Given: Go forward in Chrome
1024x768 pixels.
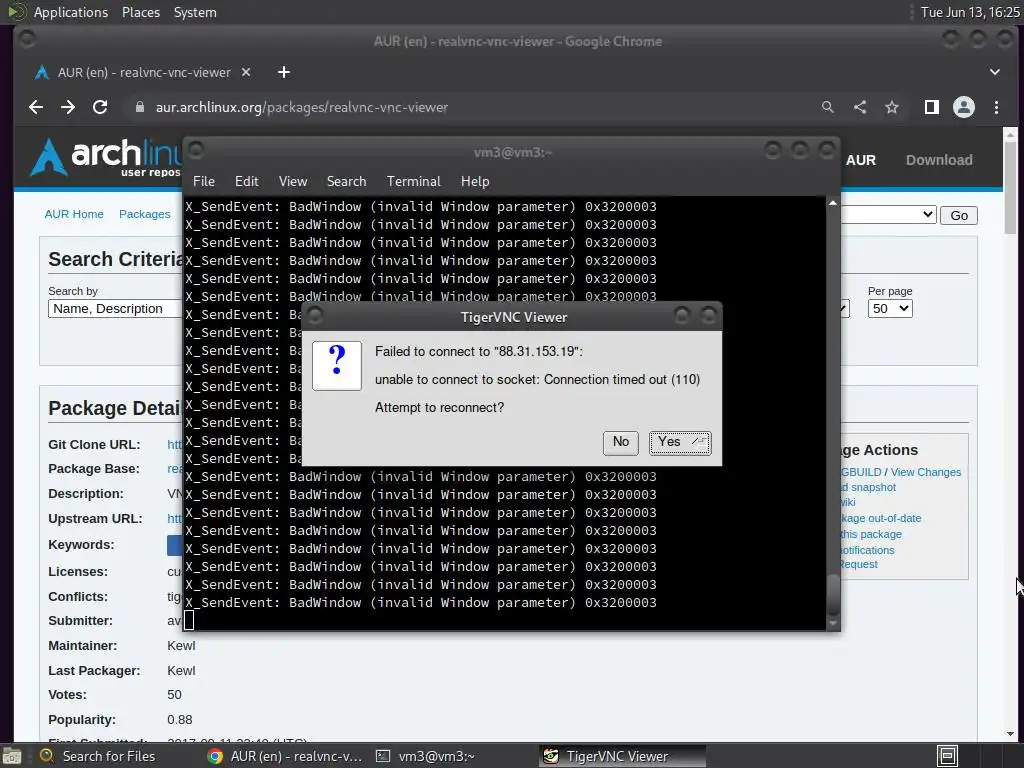Looking at the screenshot, I should (68, 107).
